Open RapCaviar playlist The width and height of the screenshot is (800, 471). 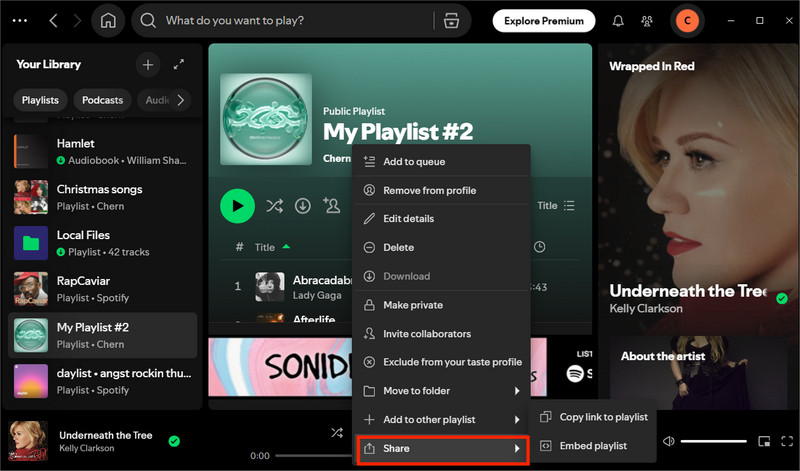point(103,289)
